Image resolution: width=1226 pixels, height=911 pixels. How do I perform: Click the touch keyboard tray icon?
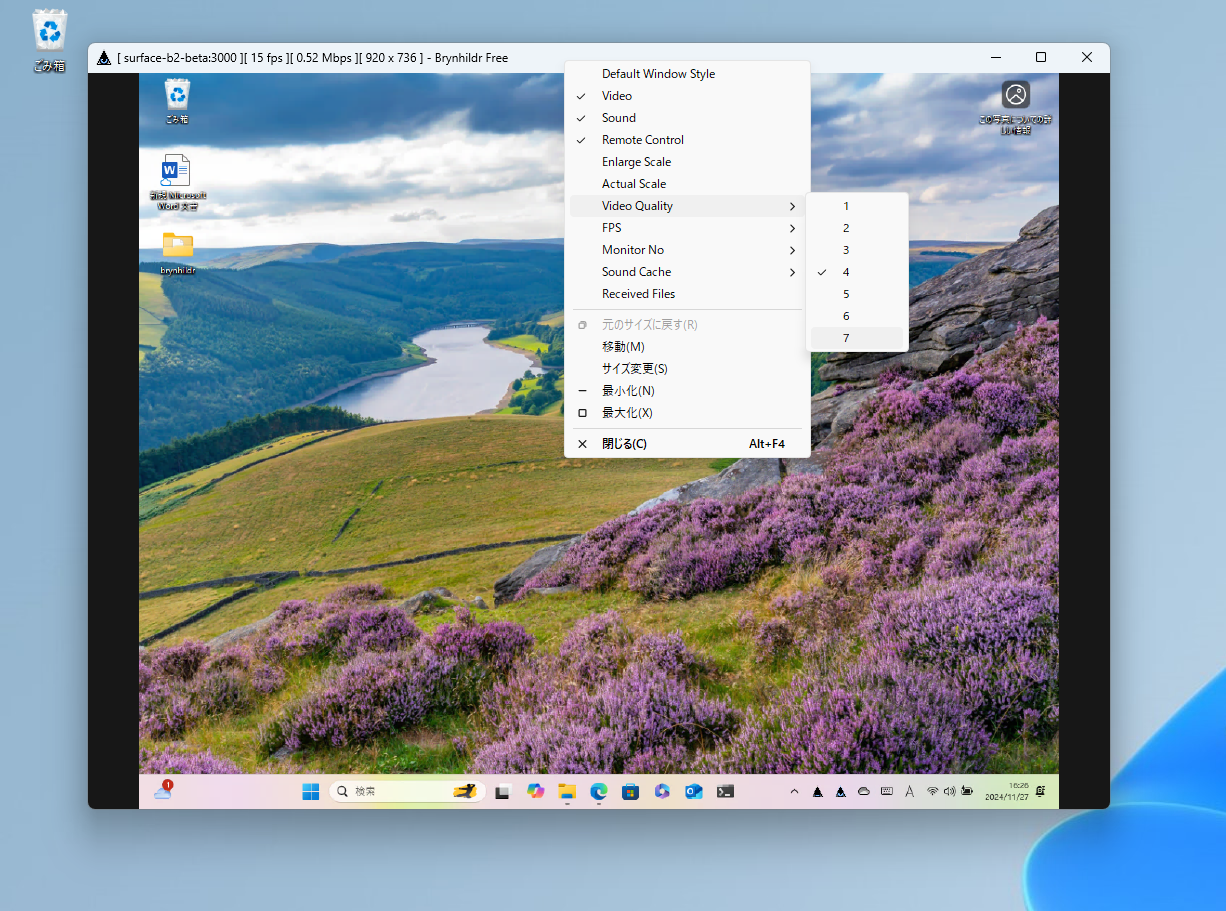(x=887, y=792)
